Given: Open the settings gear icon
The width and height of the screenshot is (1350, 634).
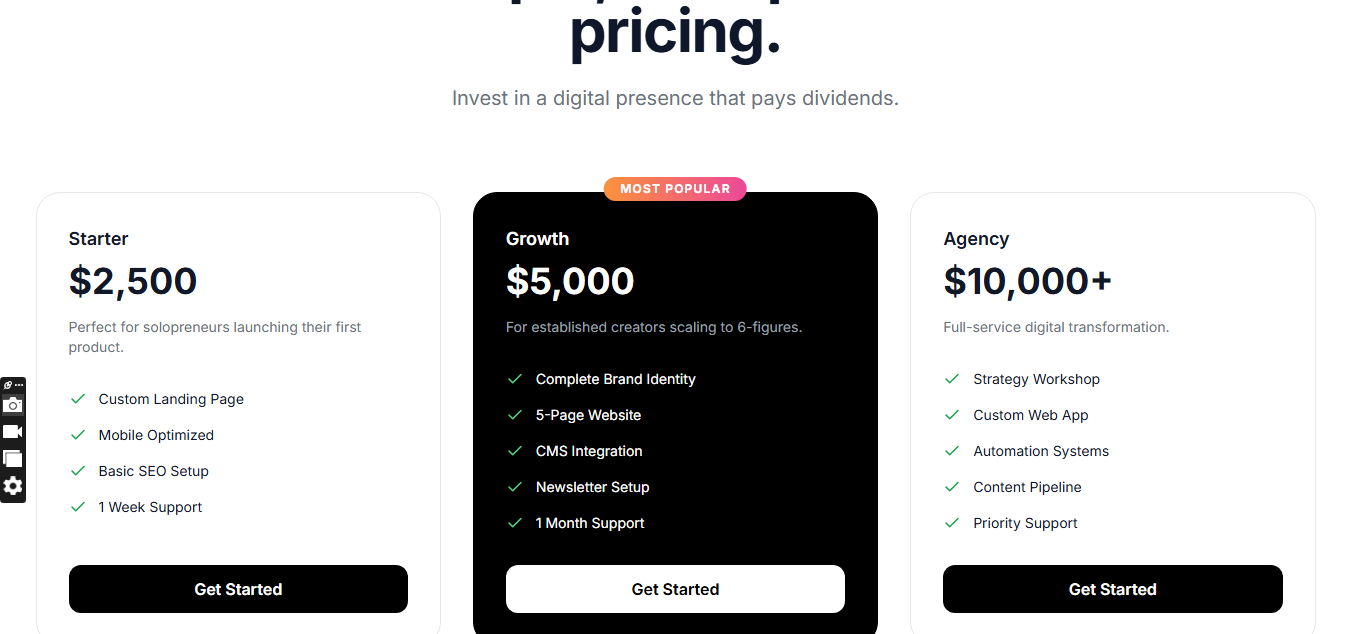Looking at the screenshot, I should point(12,486).
